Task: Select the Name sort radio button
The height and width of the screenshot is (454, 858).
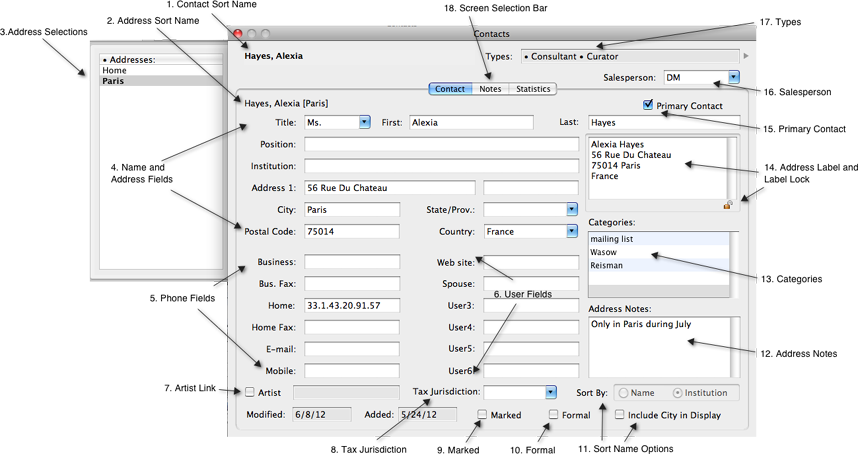Action: point(624,393)
